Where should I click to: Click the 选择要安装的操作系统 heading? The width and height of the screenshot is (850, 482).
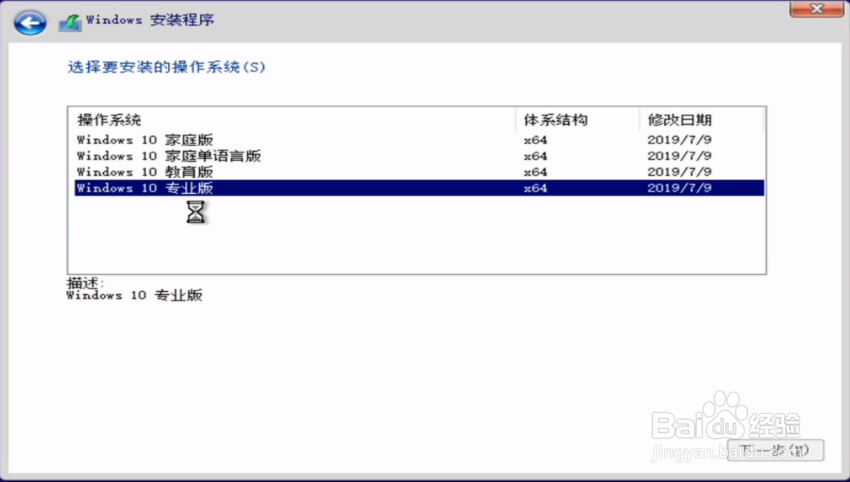166,67
